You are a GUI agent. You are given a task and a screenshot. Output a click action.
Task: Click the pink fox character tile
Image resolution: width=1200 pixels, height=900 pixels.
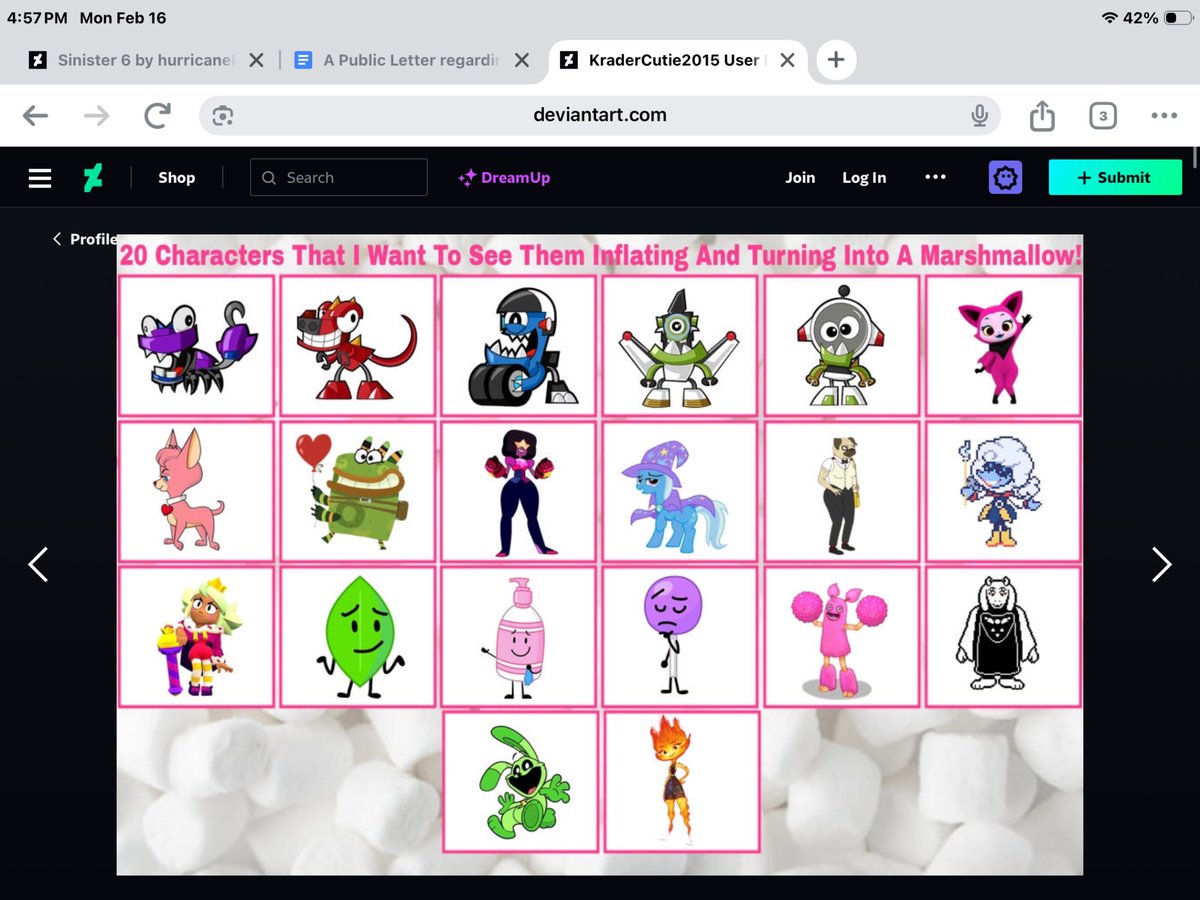(1003, 346)
